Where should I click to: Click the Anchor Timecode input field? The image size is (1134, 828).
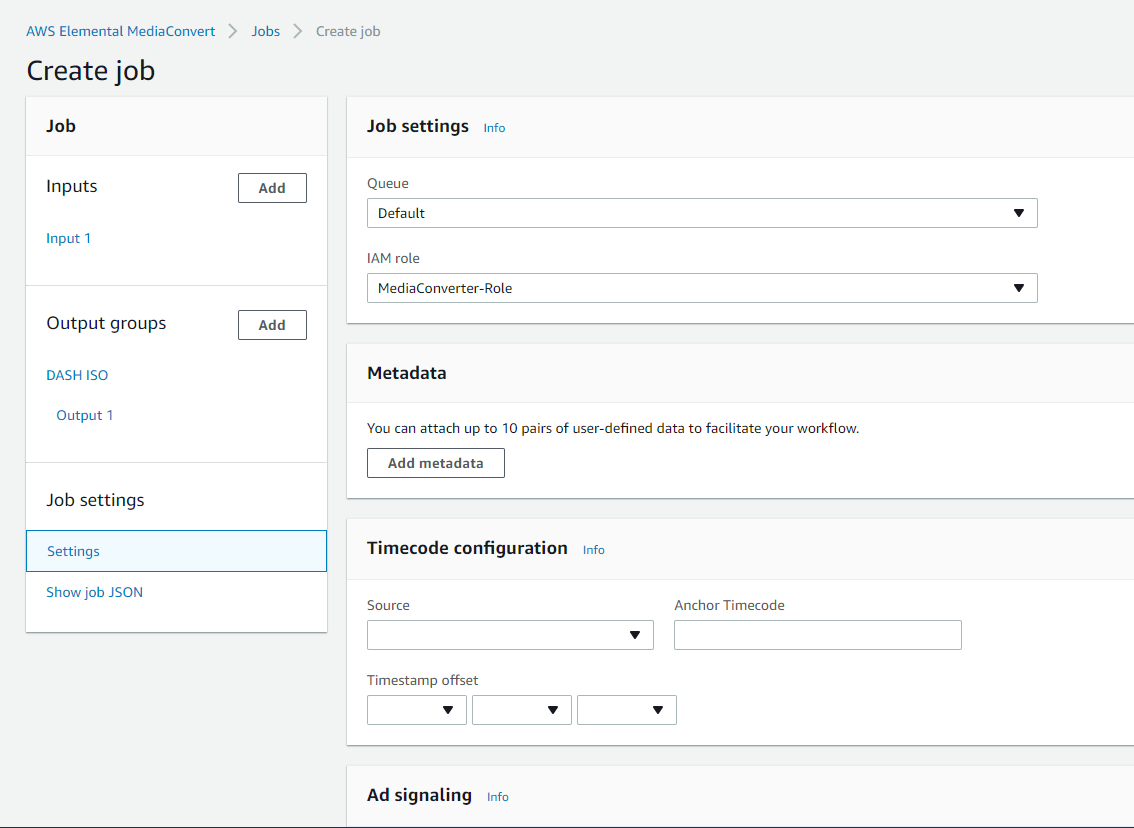(817, 635)
